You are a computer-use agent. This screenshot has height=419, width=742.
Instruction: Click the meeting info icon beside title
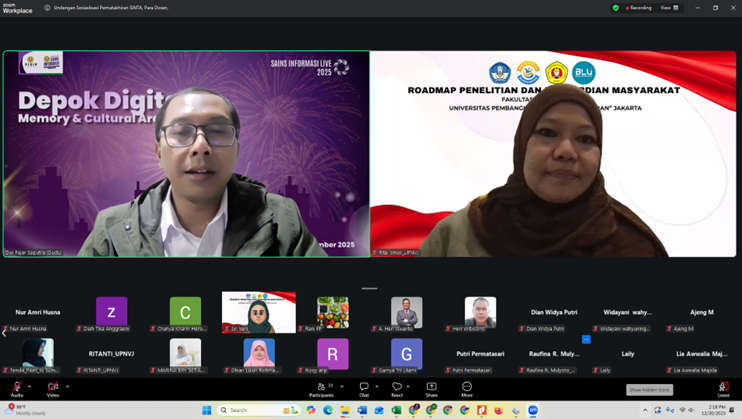[x=48, y=8]
